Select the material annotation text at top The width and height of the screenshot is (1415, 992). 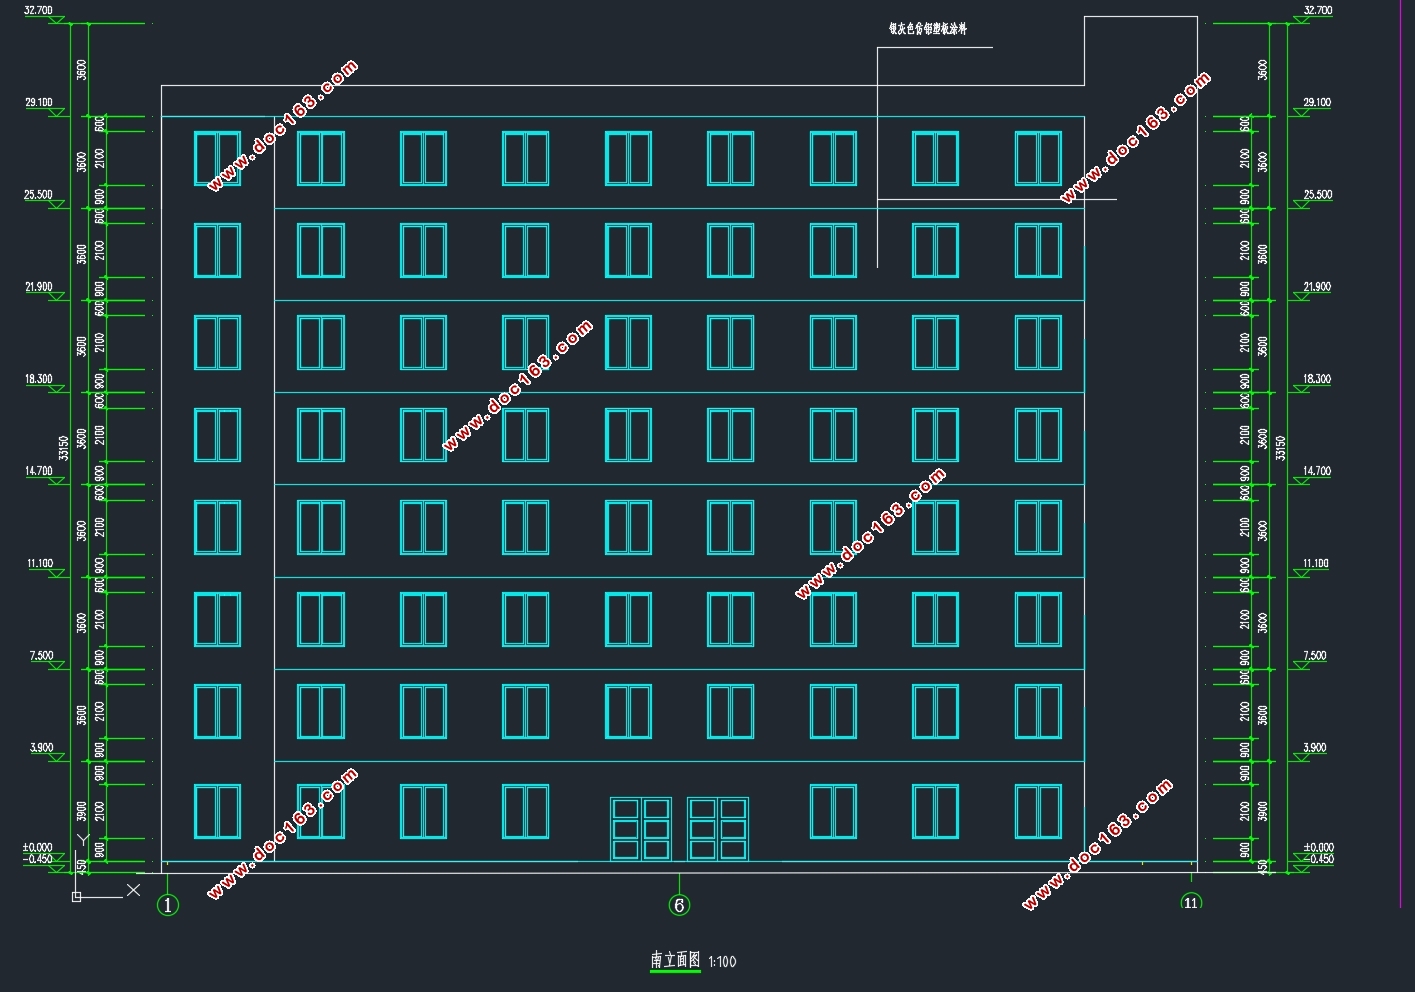(x=928, y=29)
